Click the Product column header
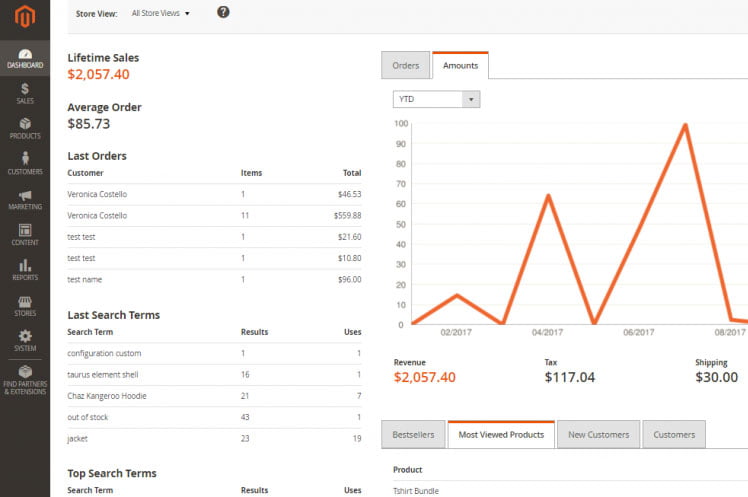Screen dimensions: 748x497 coord(407,470)
